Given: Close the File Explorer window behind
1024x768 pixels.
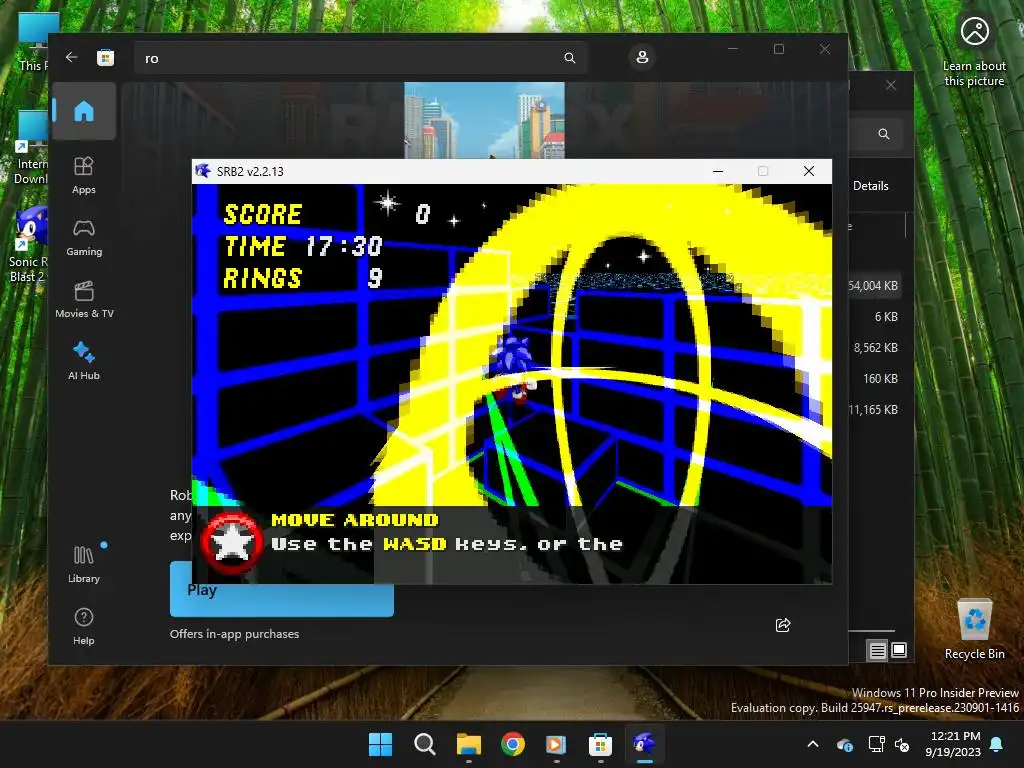Looking at the screenshot, I should [x=891, y=86].
